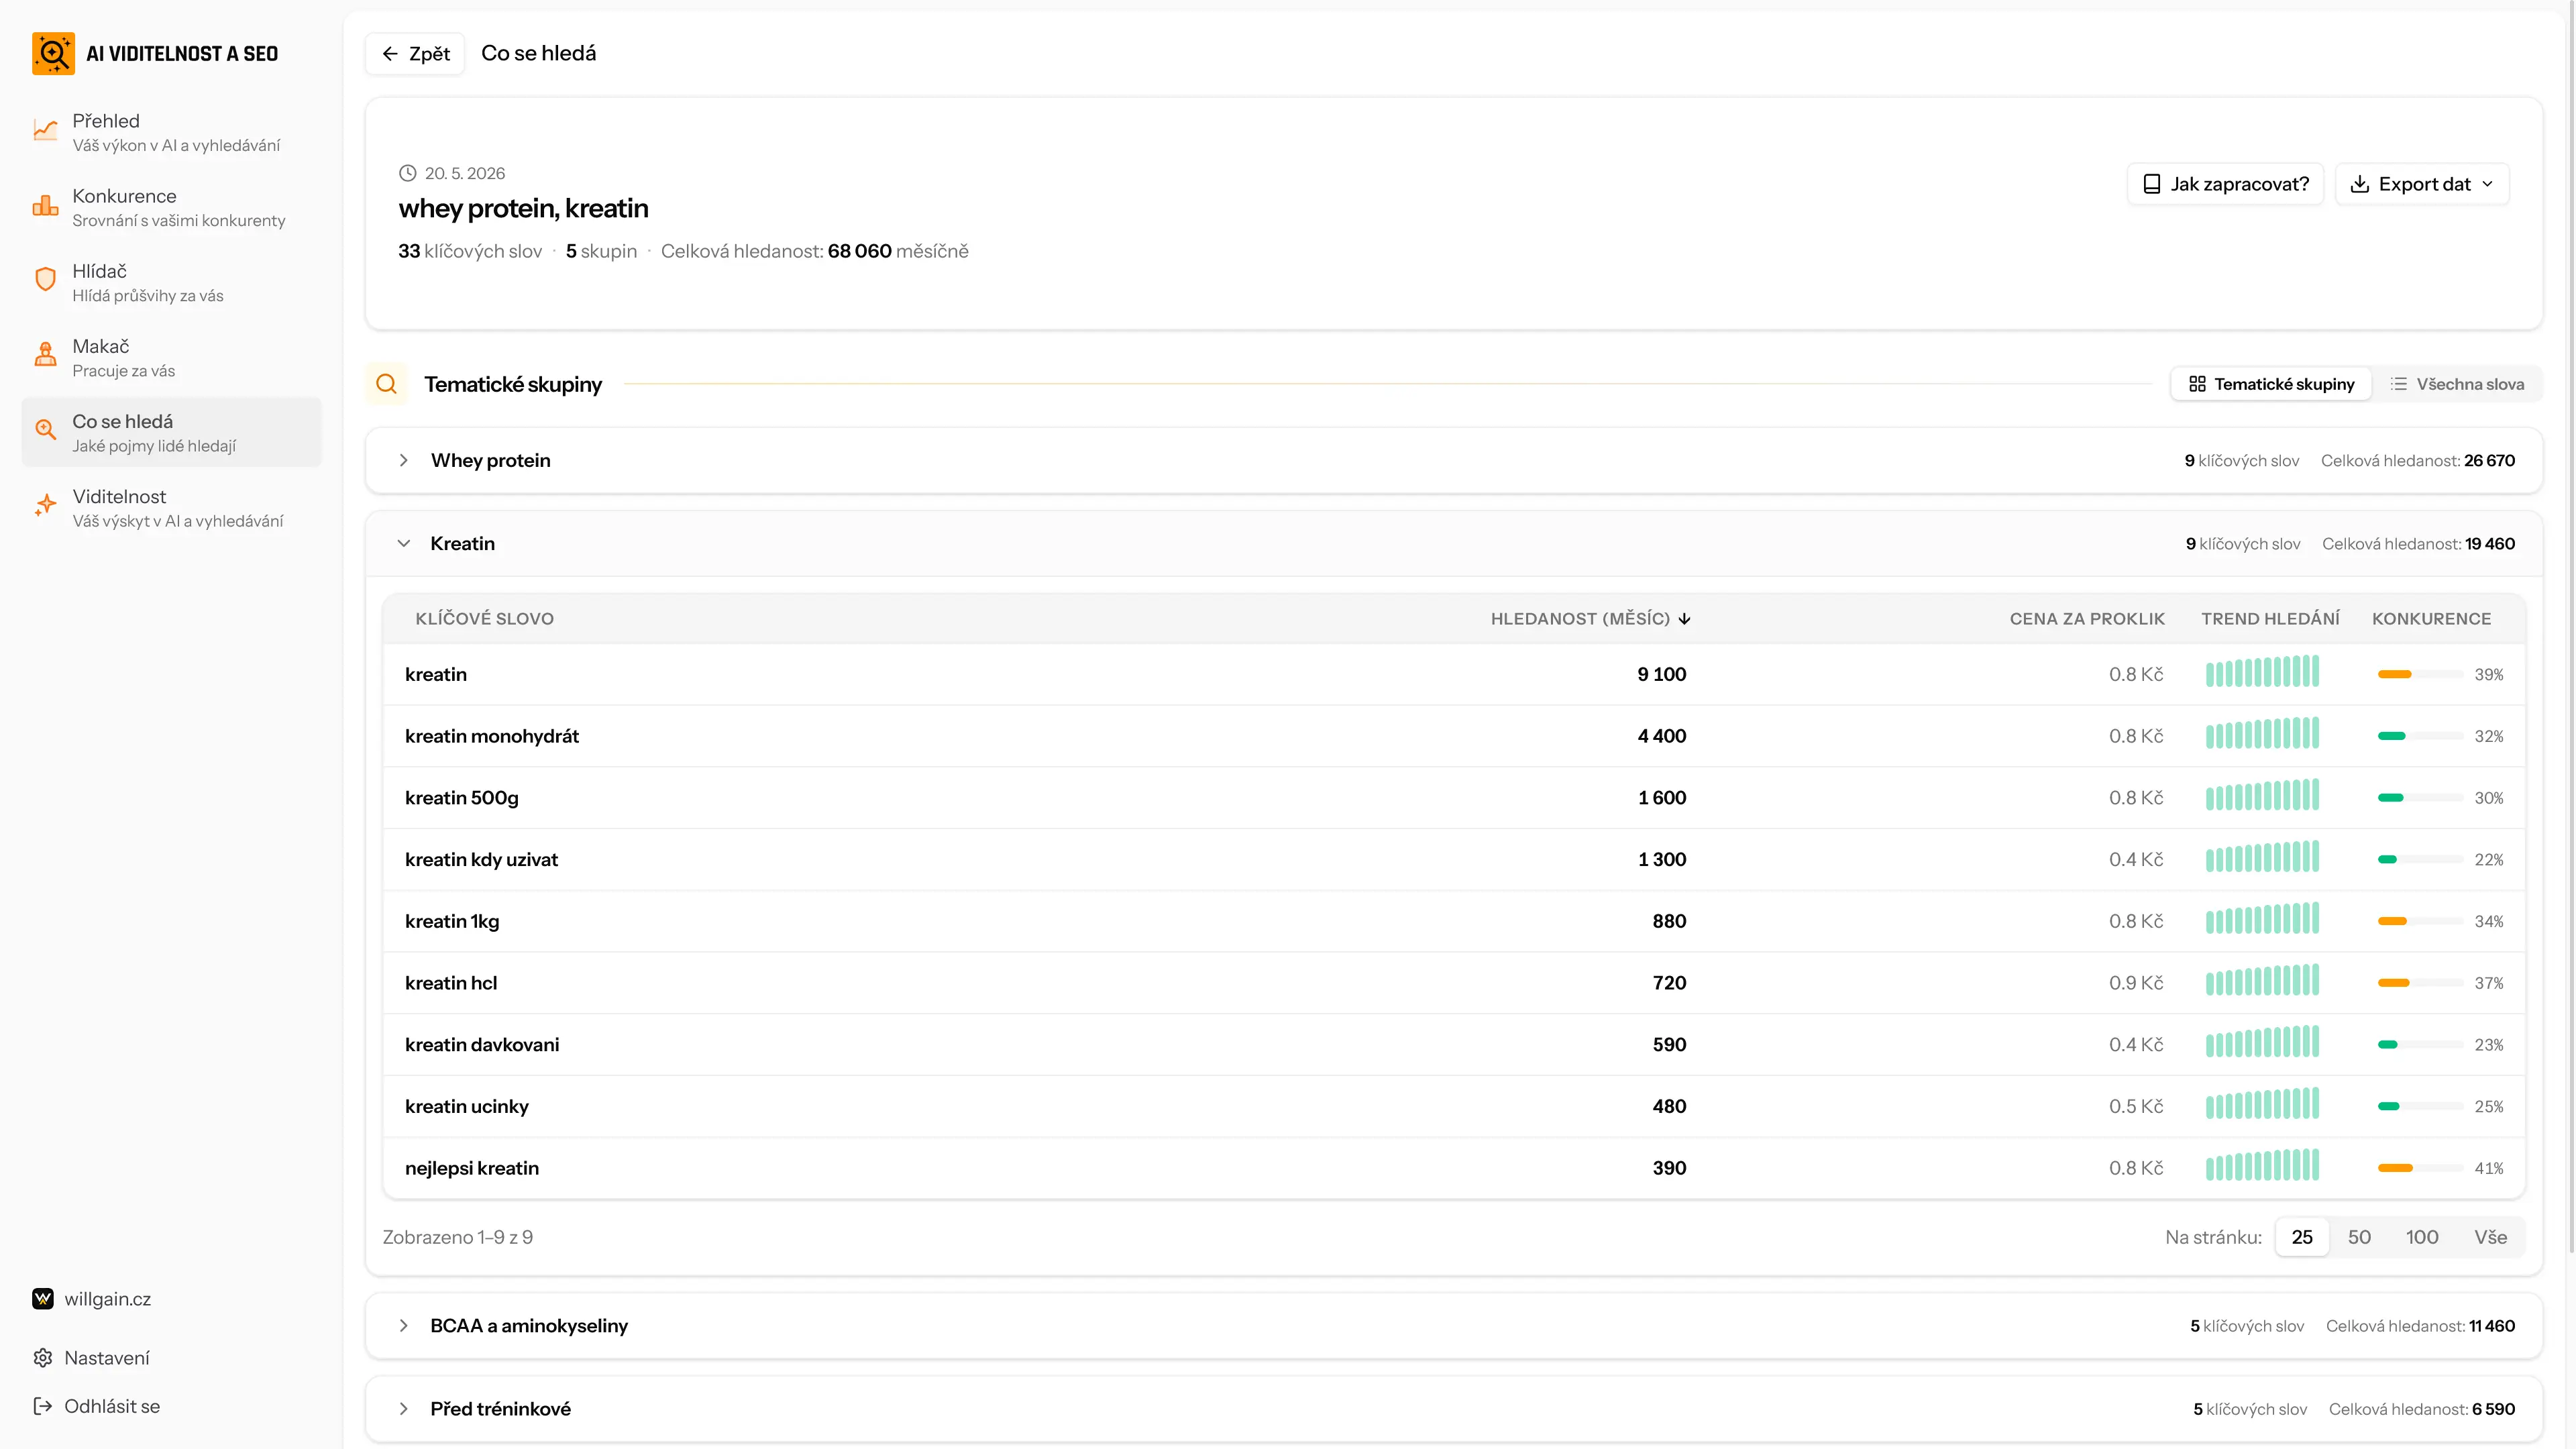2576x1449 pixels.
Task: Sort by Hledanost (měsíc) column
Action: tap(1590, 619)
